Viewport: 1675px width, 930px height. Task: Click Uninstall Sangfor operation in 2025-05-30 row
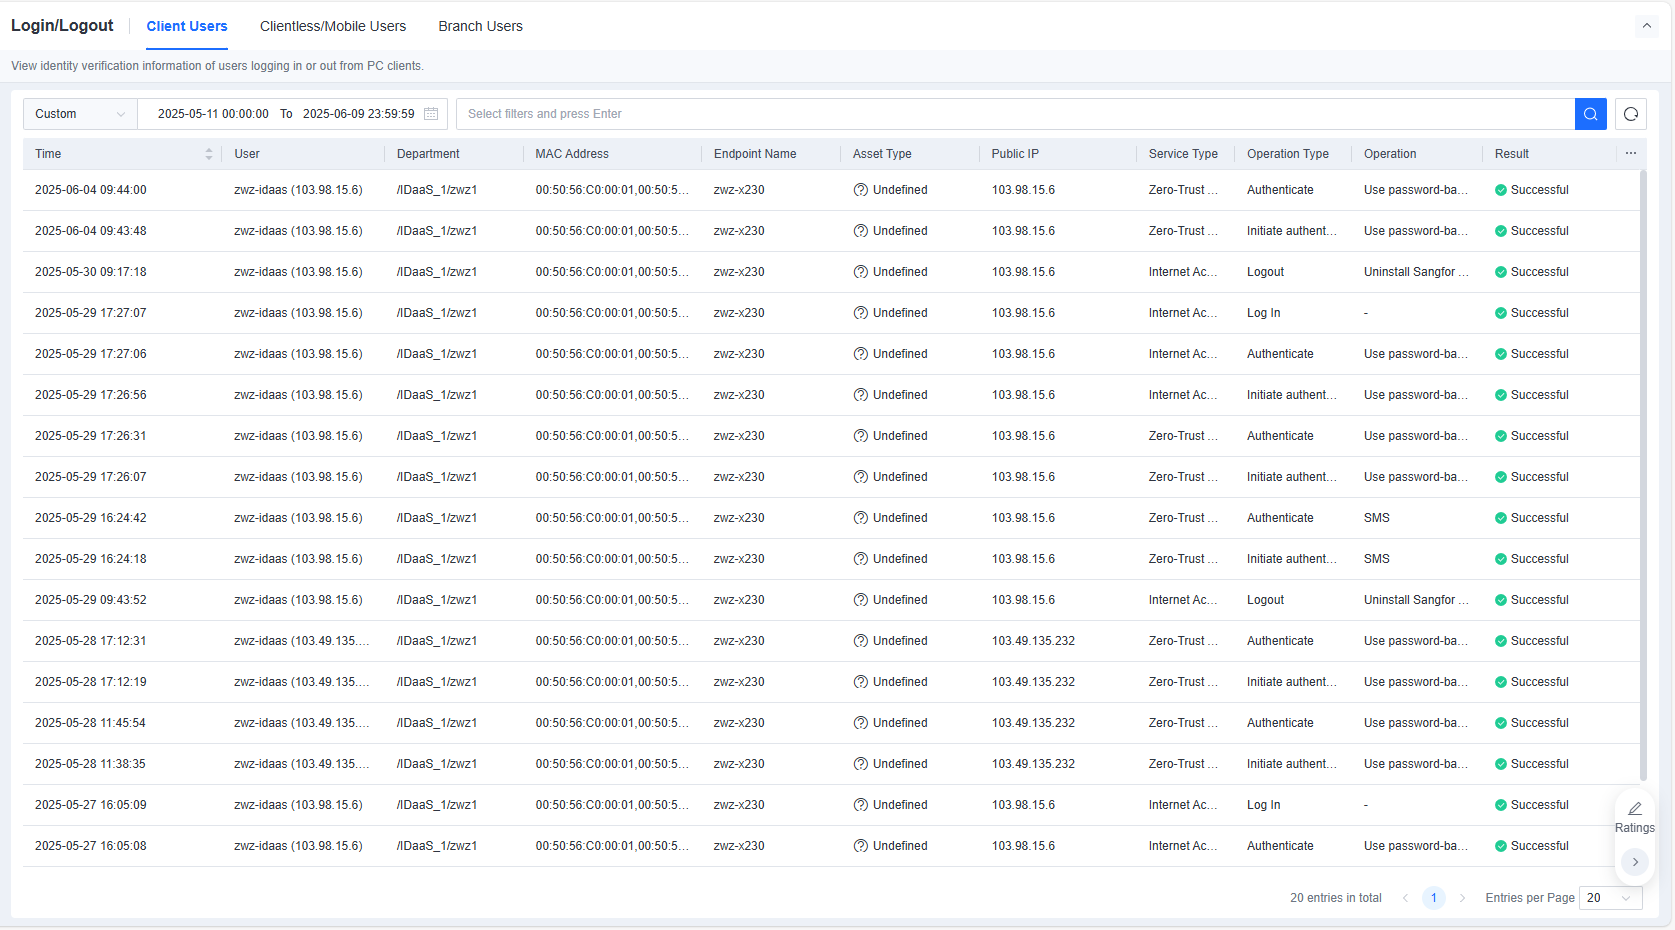(x=1416, y=272)
